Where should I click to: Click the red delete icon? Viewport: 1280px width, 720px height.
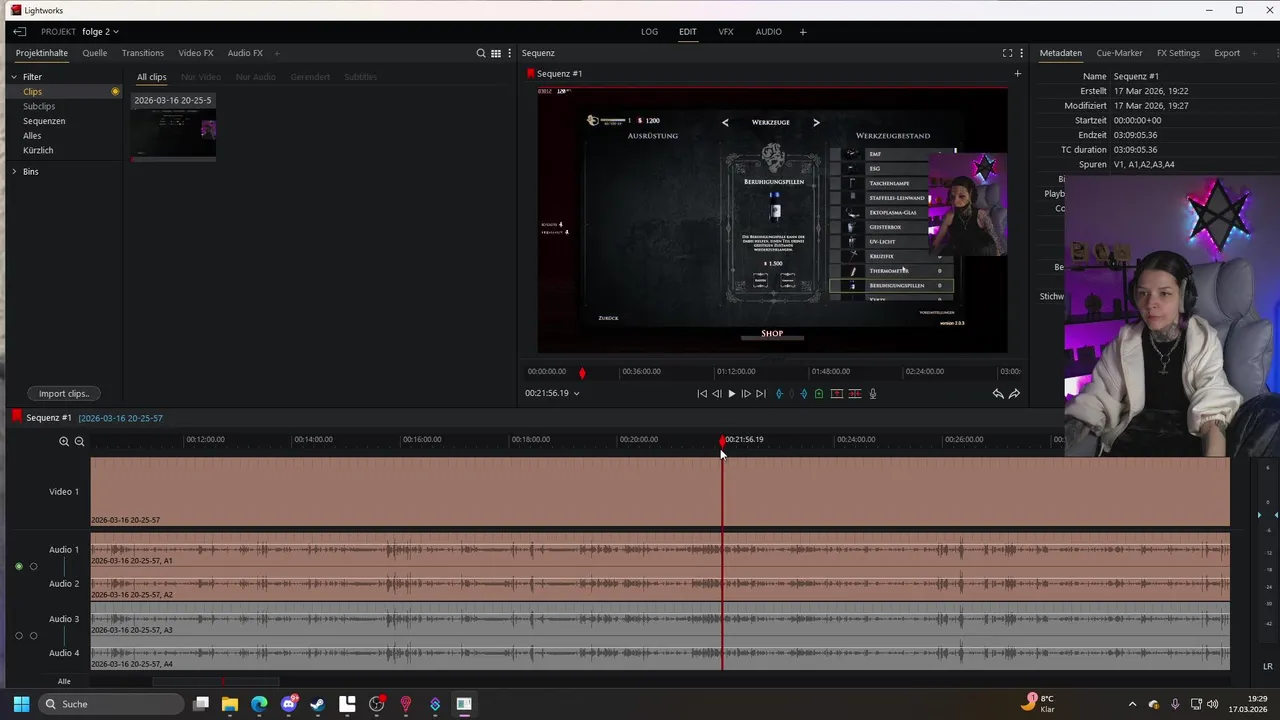coord(855,394)
